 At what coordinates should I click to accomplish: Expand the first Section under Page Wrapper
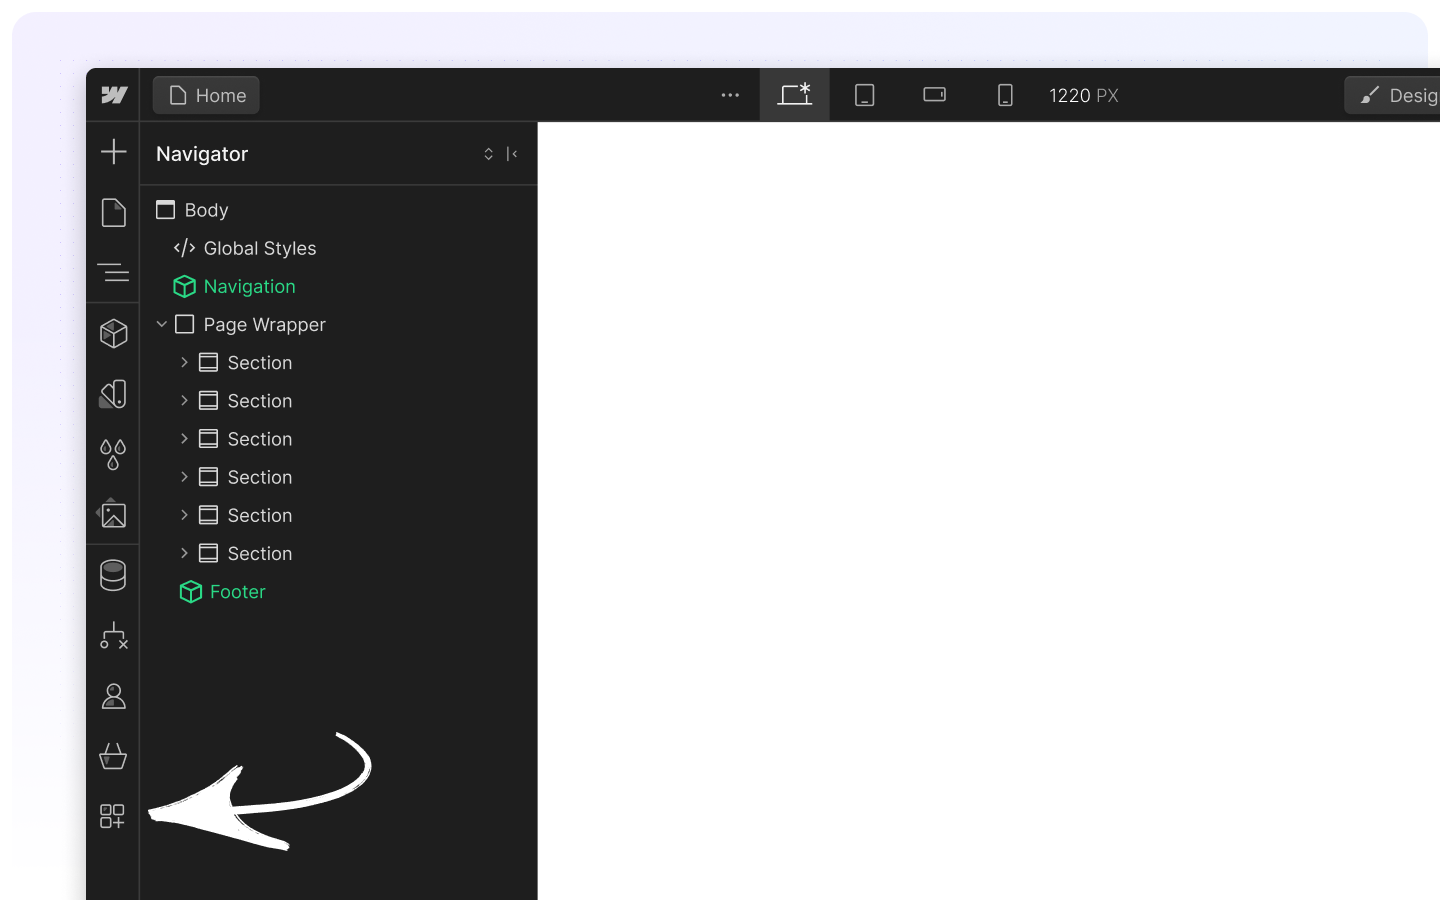pyautogui.click(x=184, y=362)
